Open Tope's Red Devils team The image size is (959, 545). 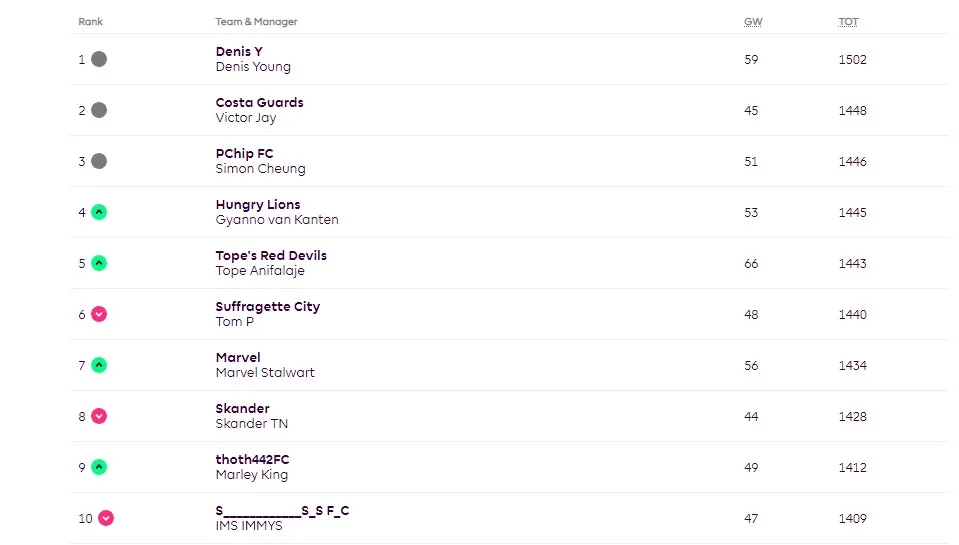(x=271, y=255)
